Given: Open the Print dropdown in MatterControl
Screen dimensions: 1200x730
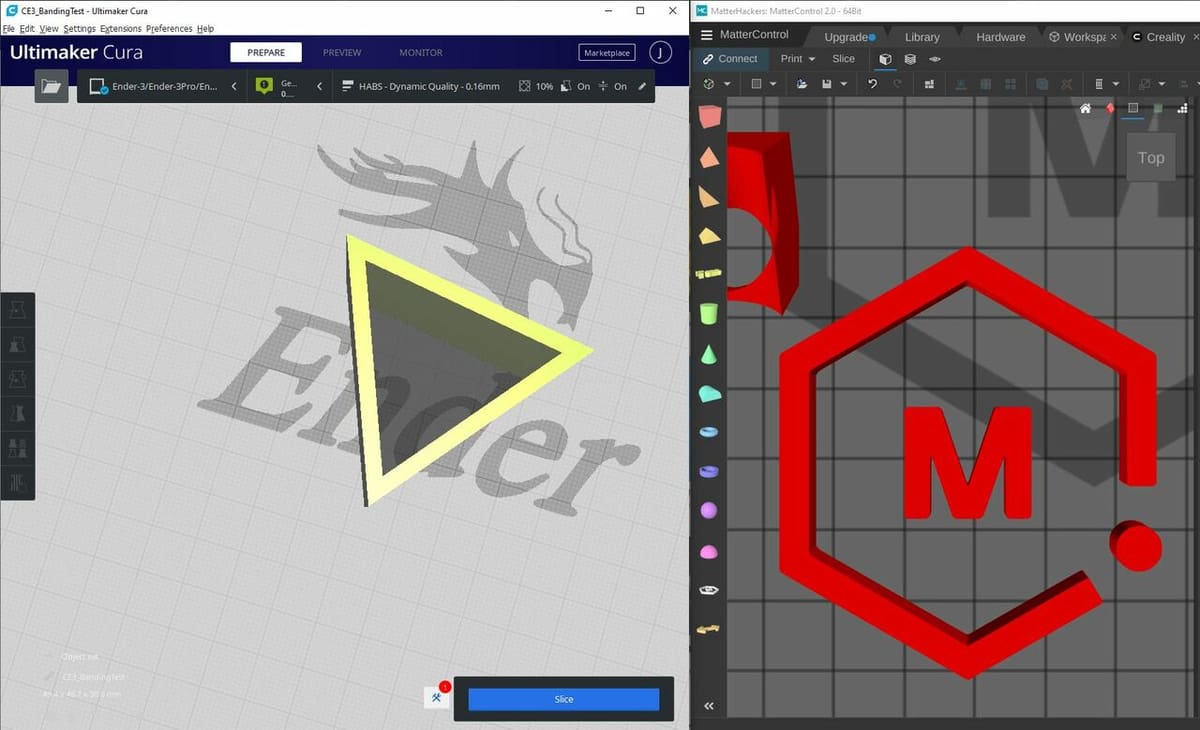Looking at the screenshot, I should [798, 59].
